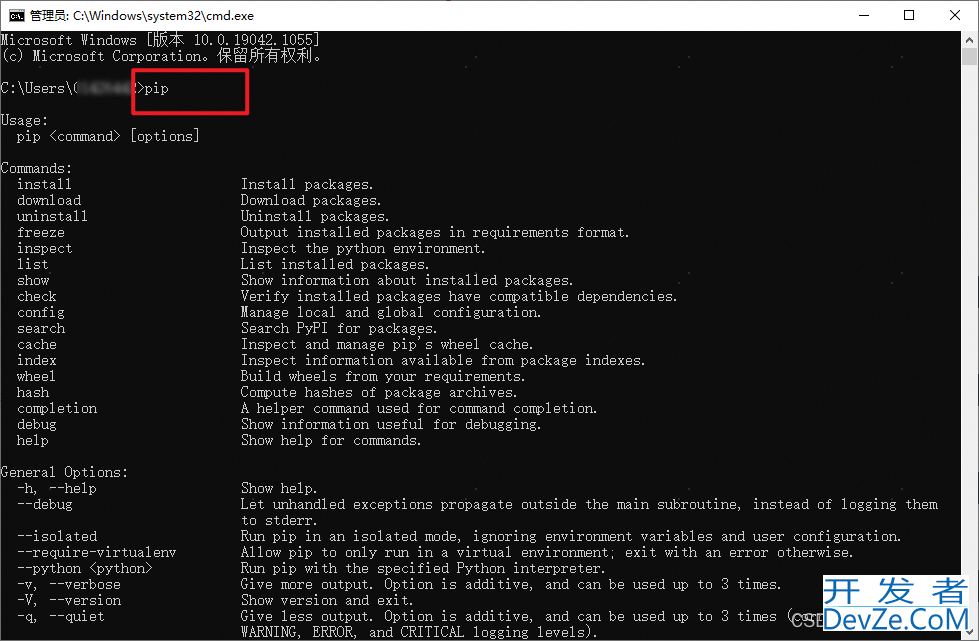Click 'Run pip with the specified Python interpreter.'
The width and height of the screenshot is (979, 641).
tap(423, 569)
